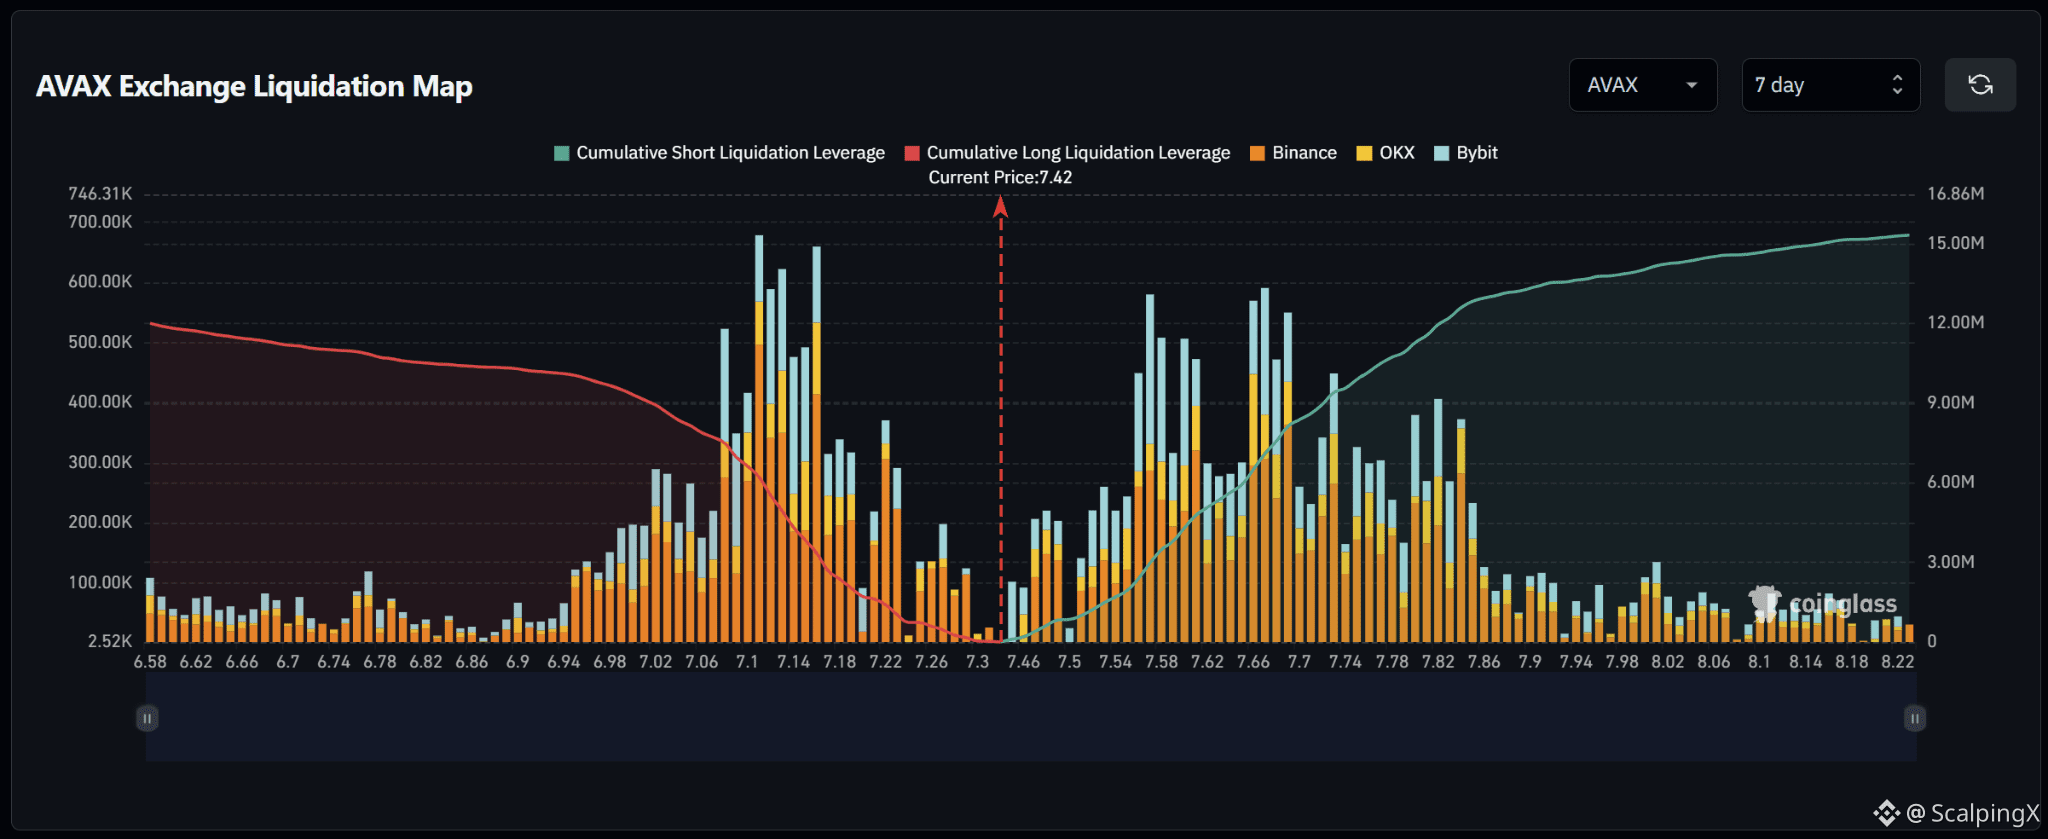Toggle Cumulative Short Liquidation Leverage legend
Image resolution: width=2048 pixels, height=839 pixels.
pos(720,153)
